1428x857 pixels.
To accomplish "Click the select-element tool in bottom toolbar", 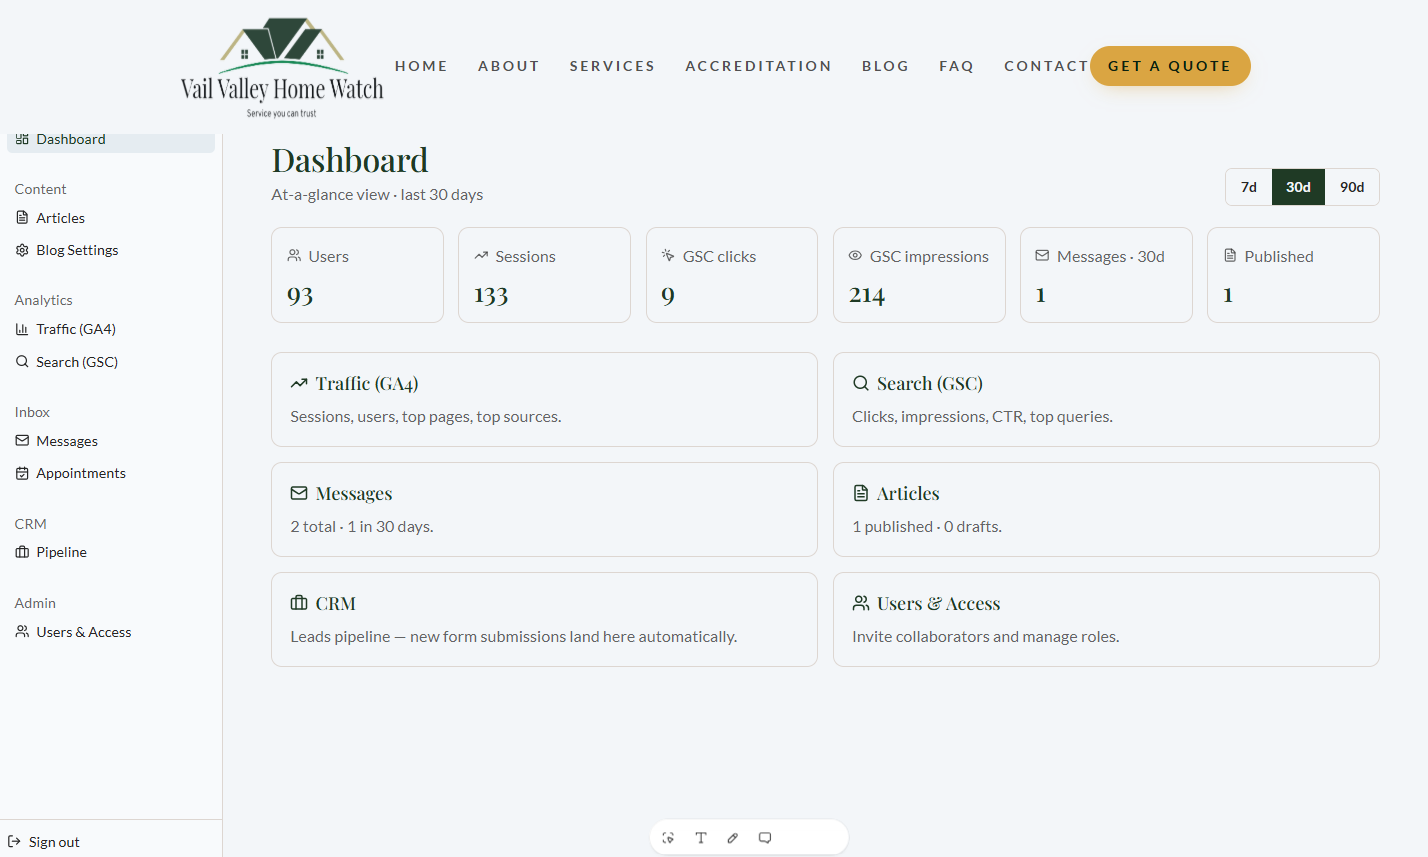I will [x=668, y=838].
